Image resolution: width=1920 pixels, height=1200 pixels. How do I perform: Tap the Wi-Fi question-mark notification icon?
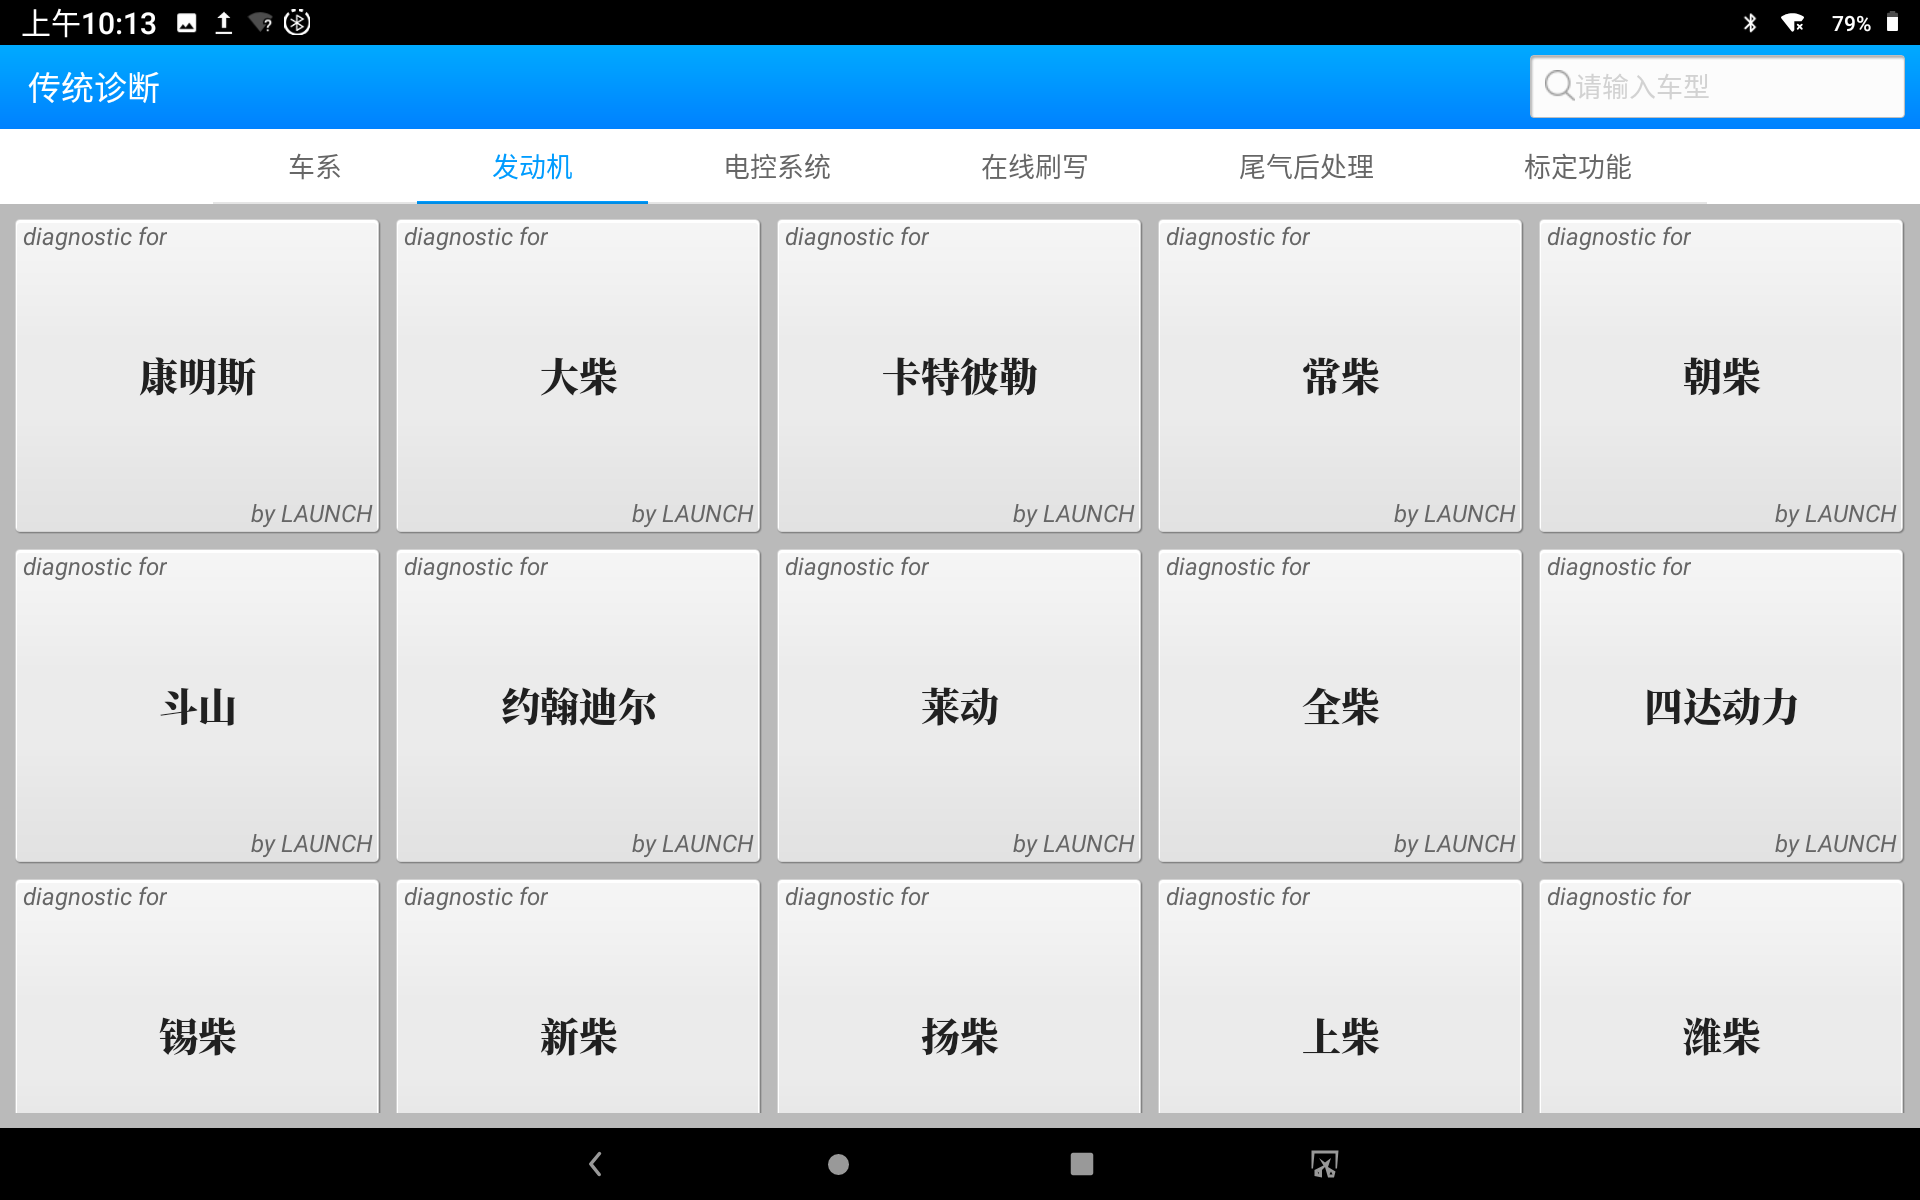[x=261, y=23]
